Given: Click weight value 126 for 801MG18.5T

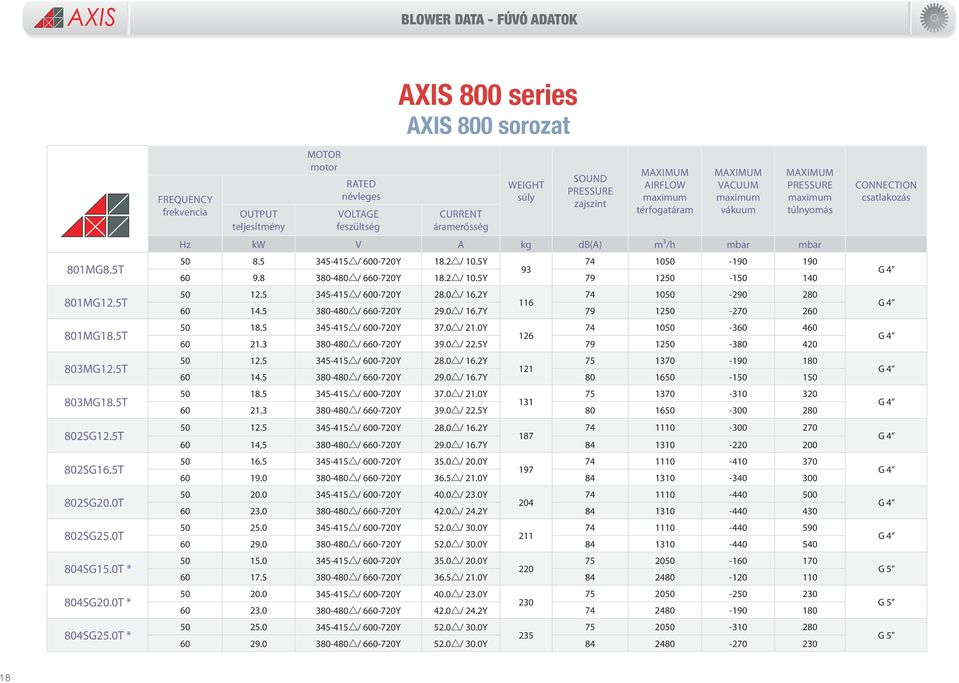Looking at the screenshot, I should click(x=526, y=336).
